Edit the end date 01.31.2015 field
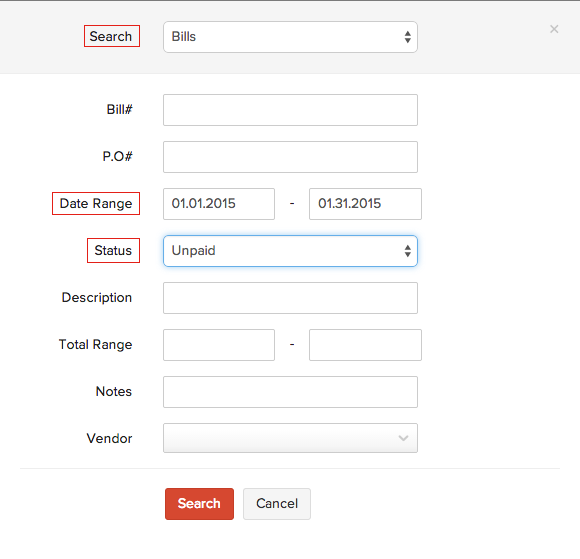This screenshot has width=580, height=559. (365, 204)
